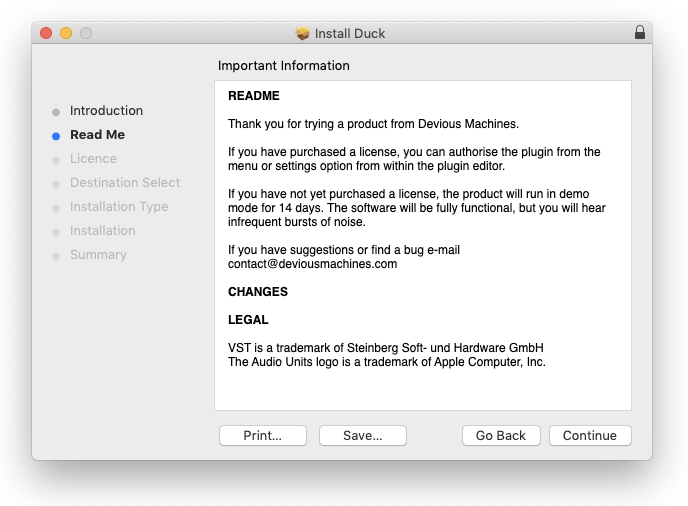The height and width of the screenshot is (506, 688).
Task: Select the Introduction step label
Action: (x=106, y=111)
